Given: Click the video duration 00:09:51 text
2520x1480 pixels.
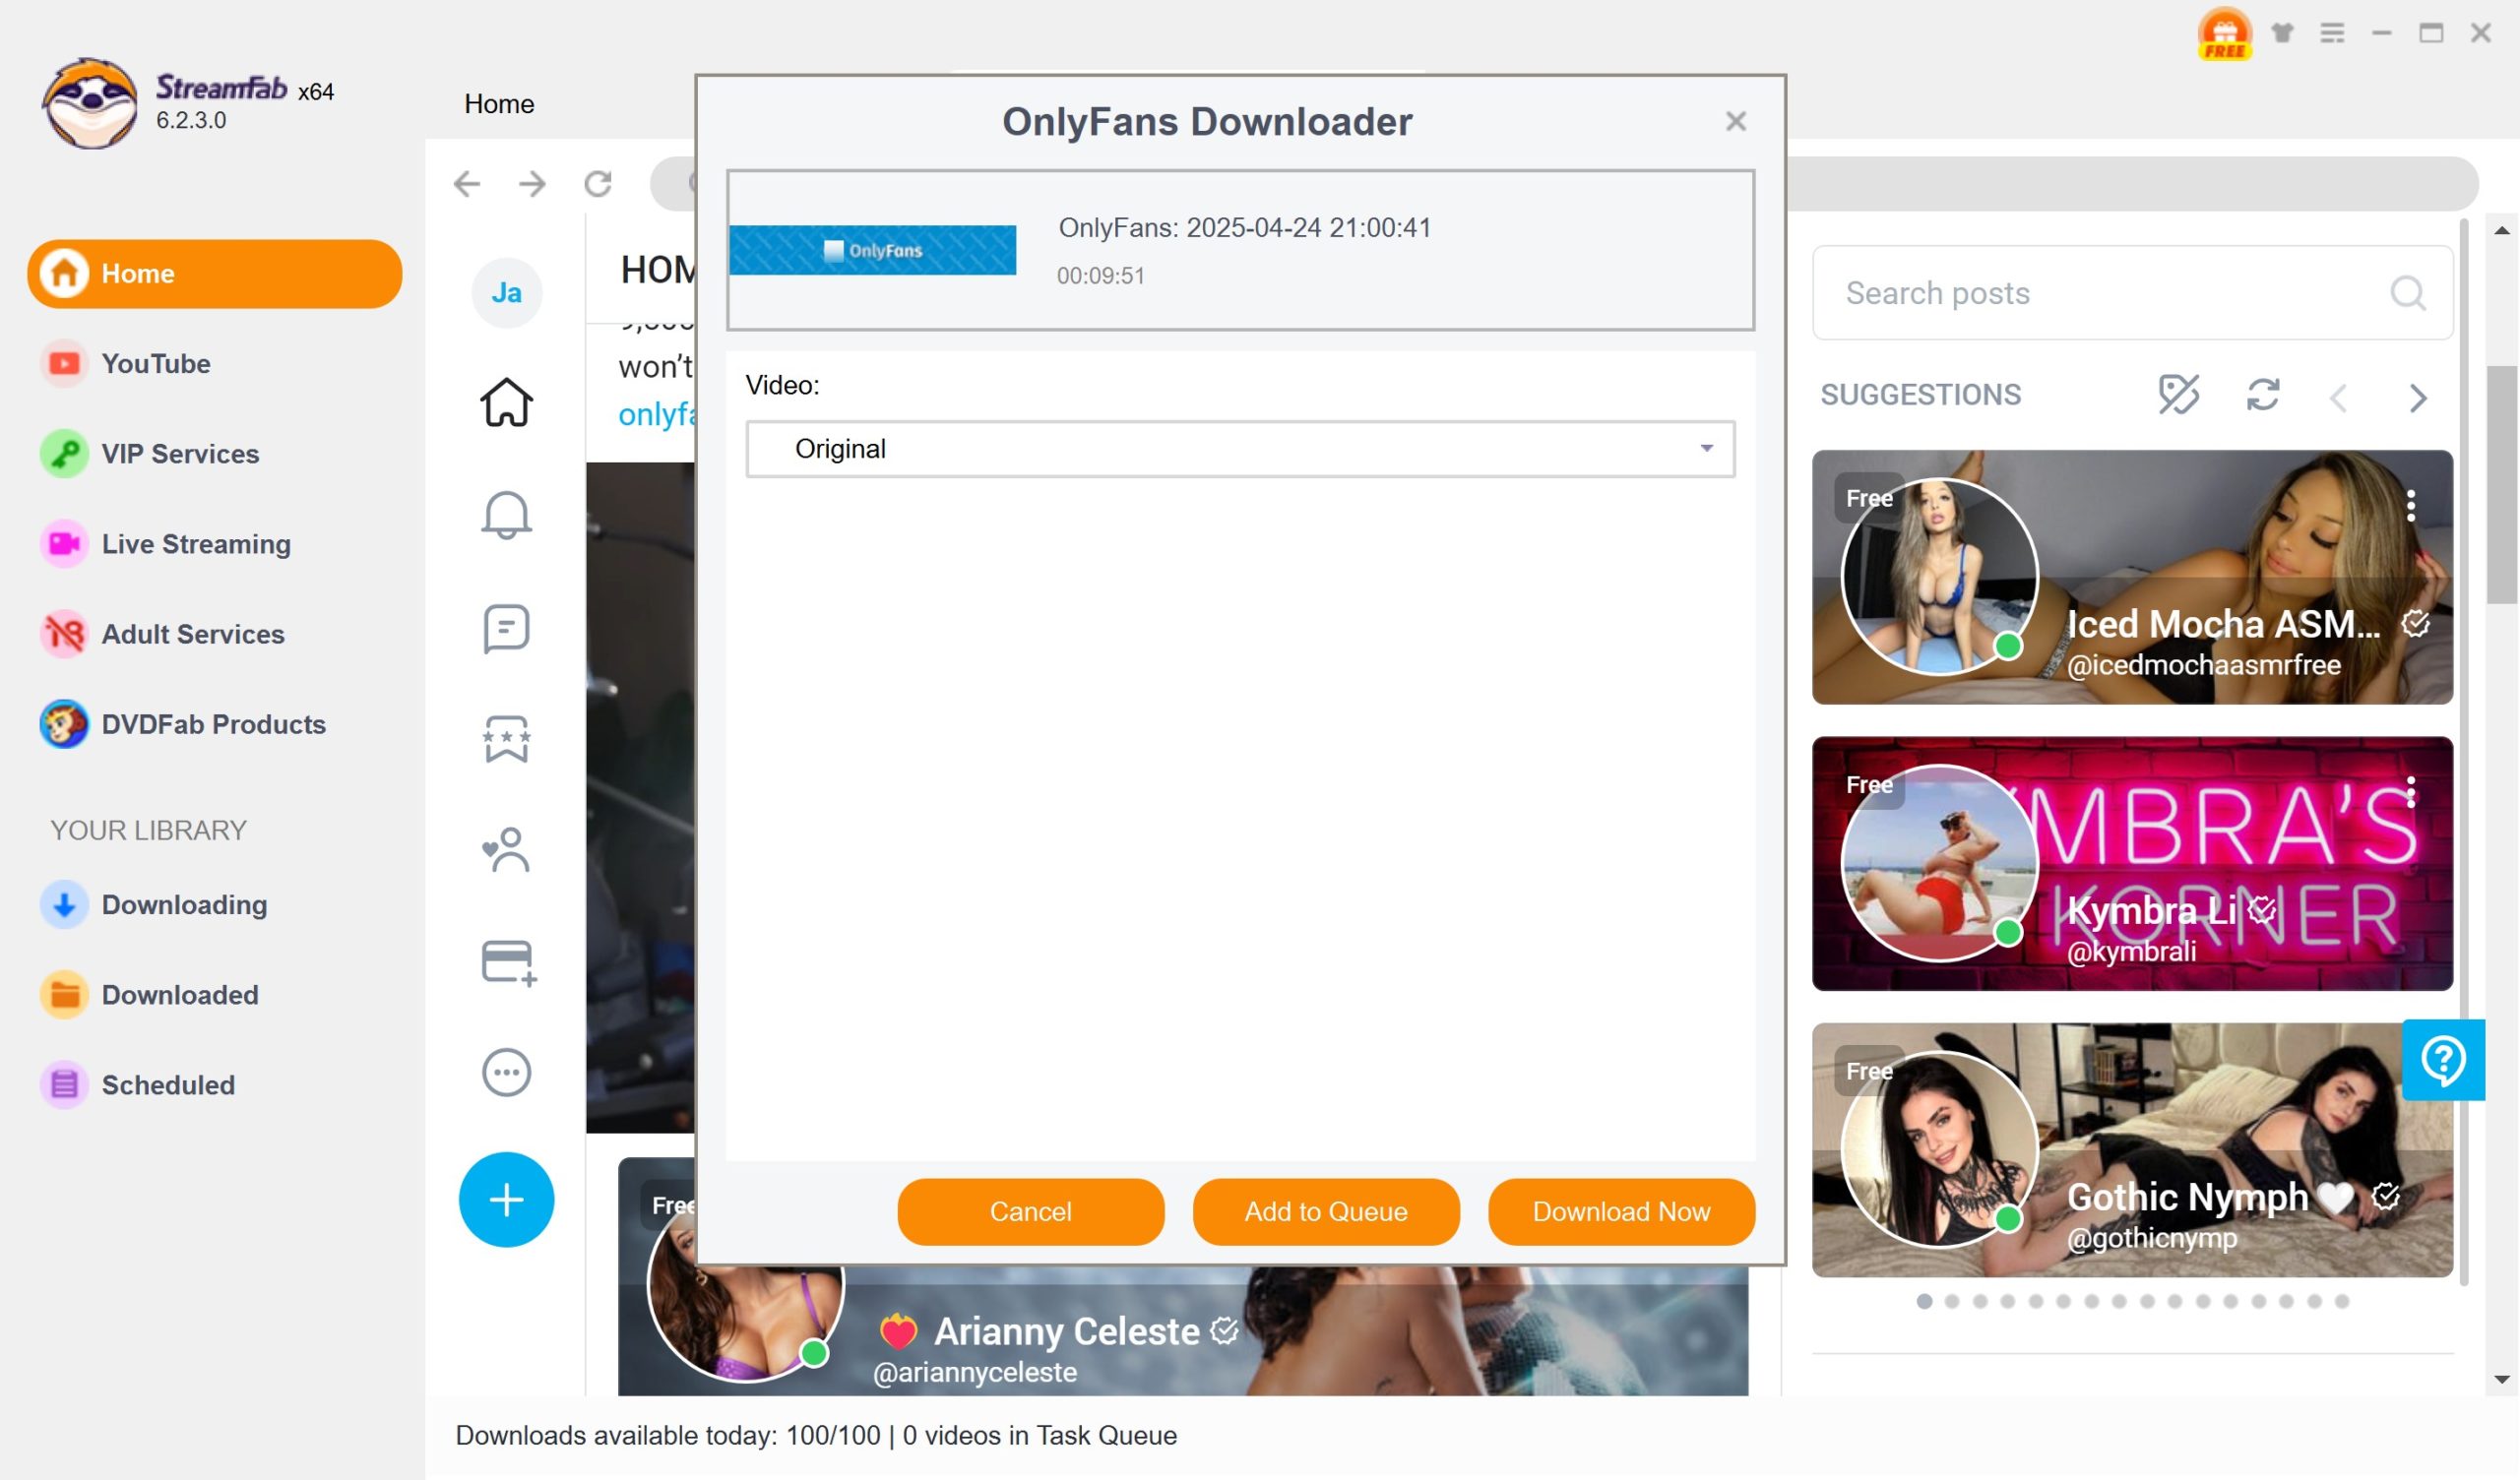Looking at the screenshot, I should (1101, 276).
